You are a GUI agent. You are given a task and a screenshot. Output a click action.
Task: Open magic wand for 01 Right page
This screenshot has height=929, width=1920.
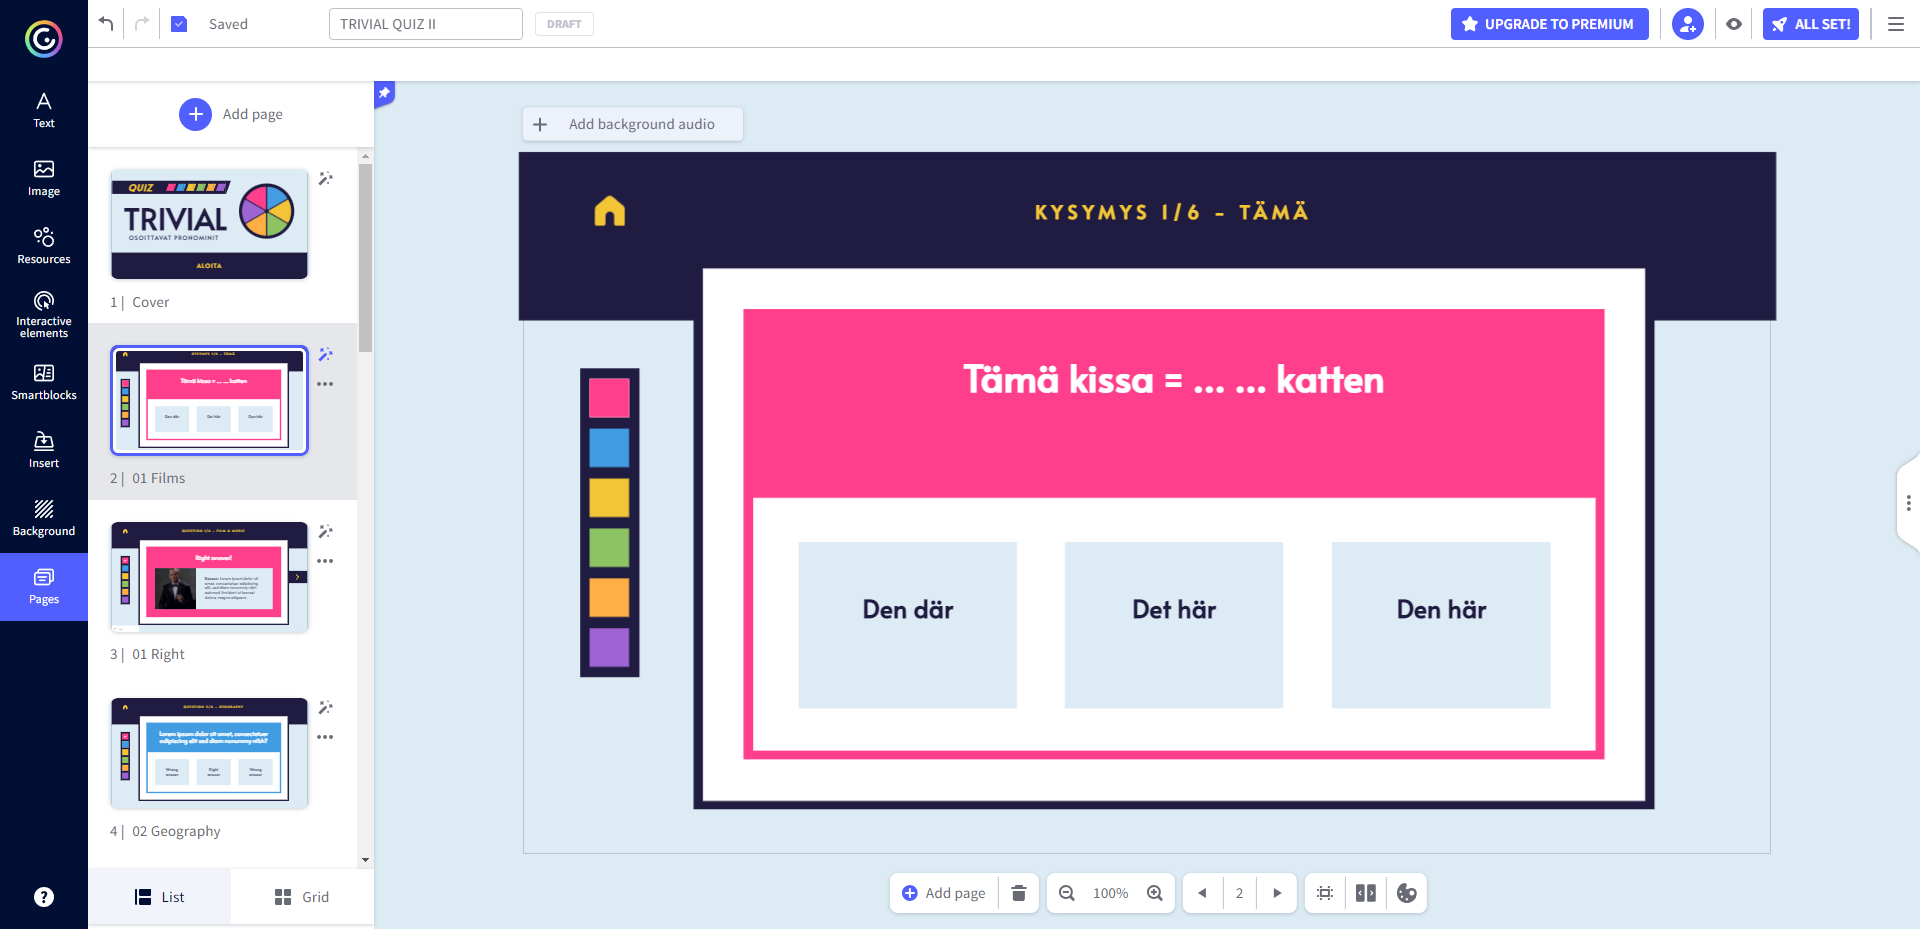pyautogui.click(x=326, y=531)
